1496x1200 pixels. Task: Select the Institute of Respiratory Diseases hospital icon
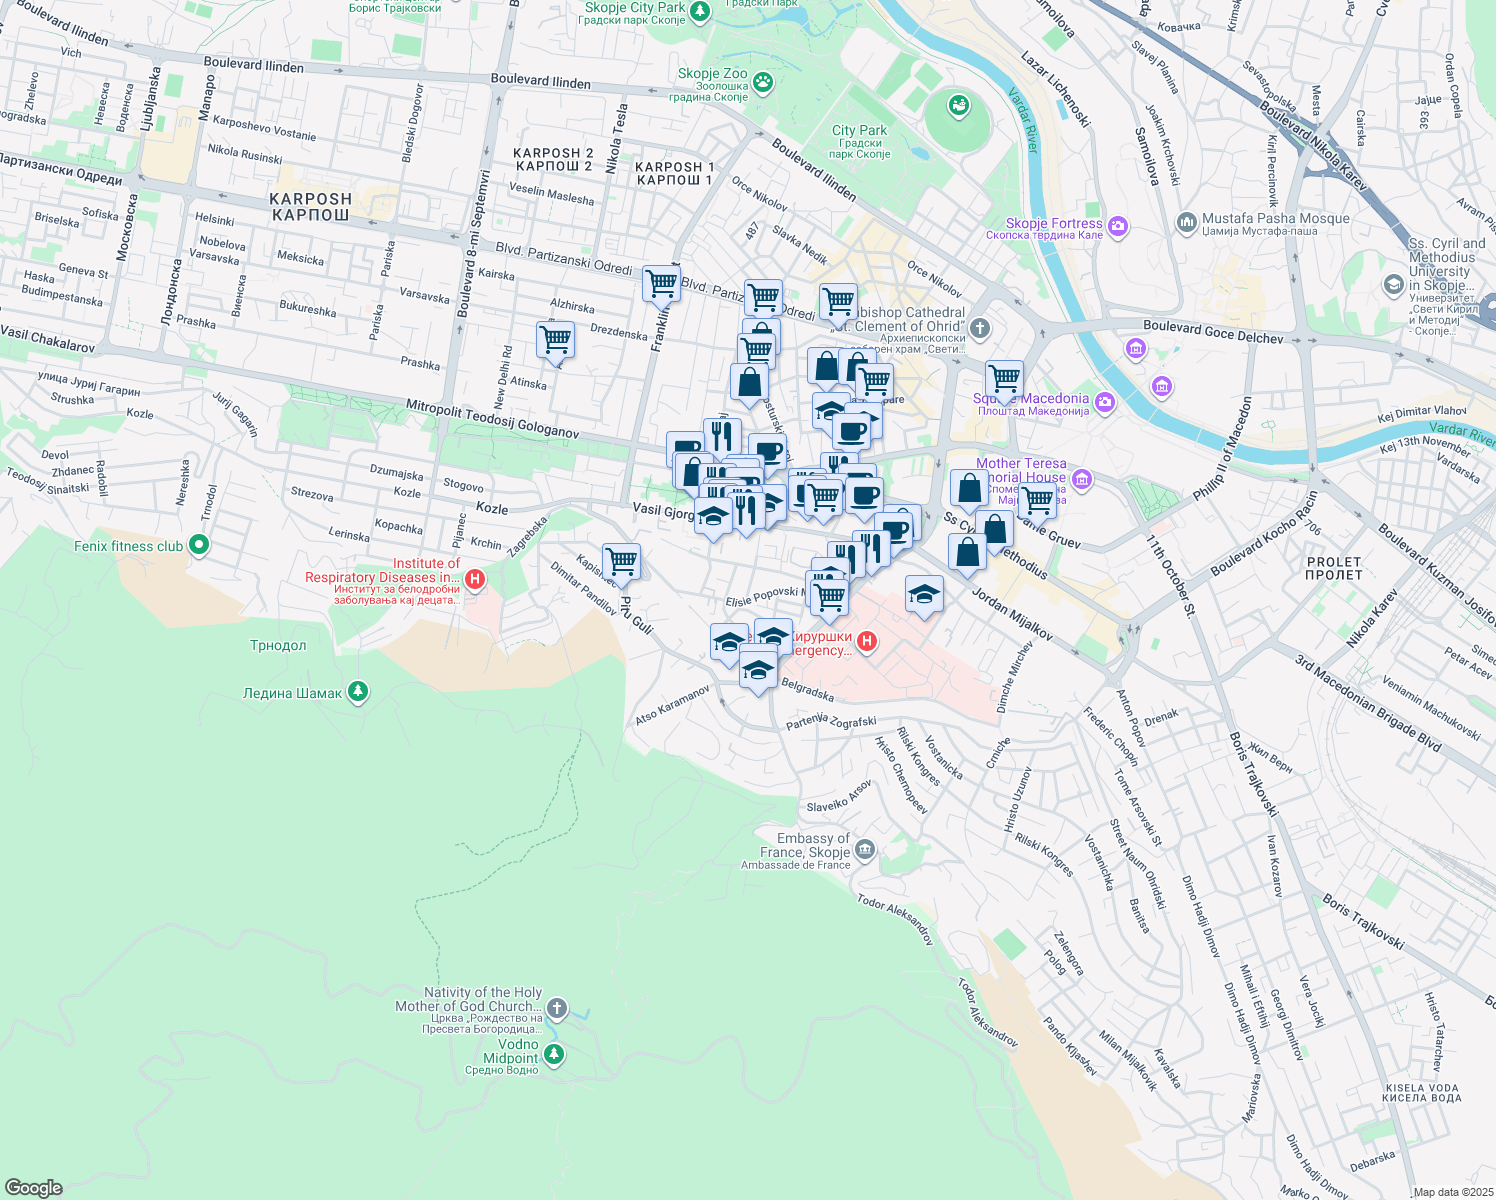(x=476, y=578)
